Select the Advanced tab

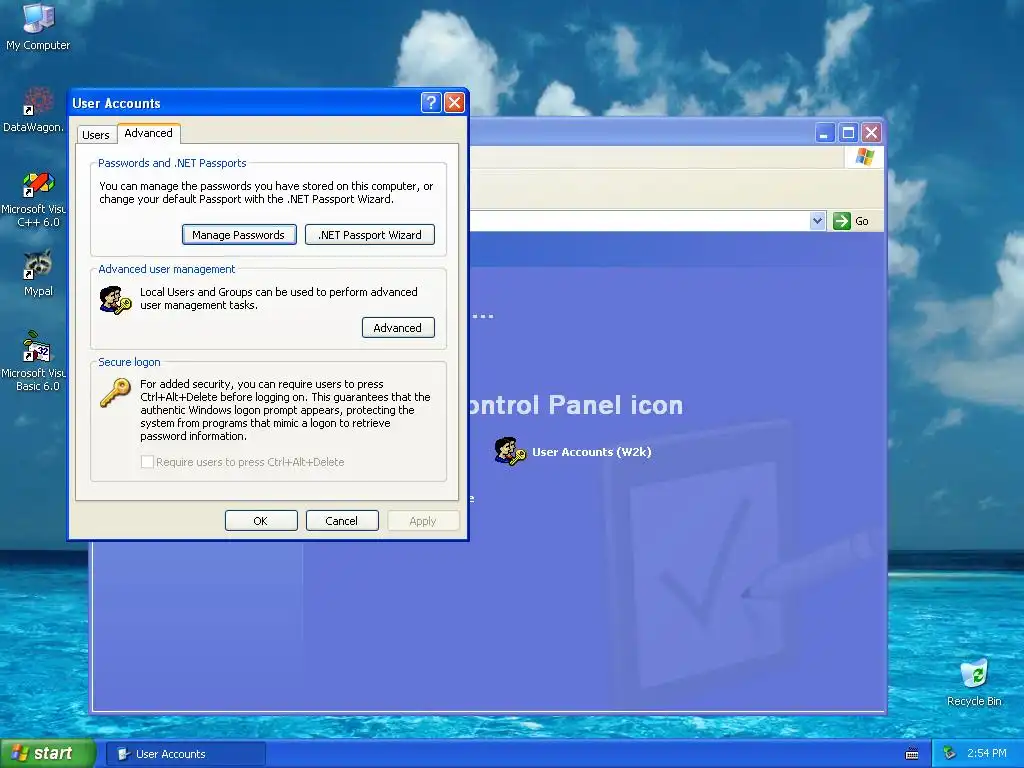click(x=148, y=133)
